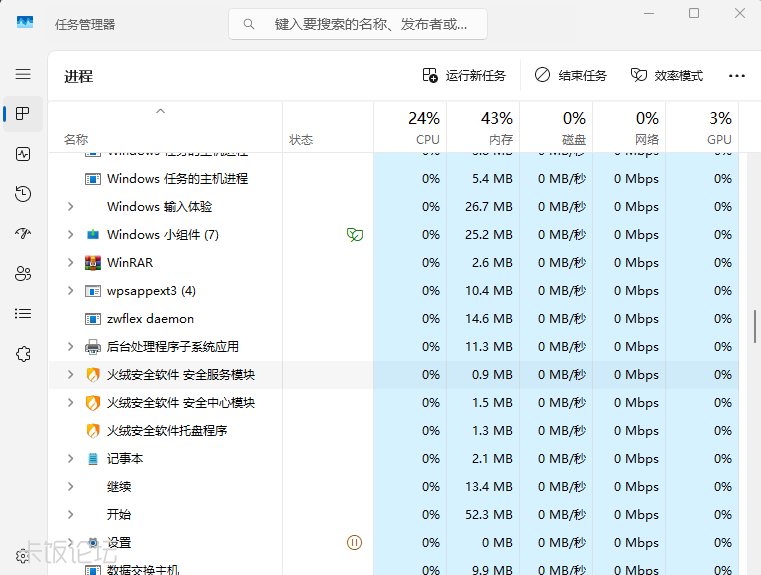Click 52.3 MB memory value for 开始

click(x=489, y=514)
